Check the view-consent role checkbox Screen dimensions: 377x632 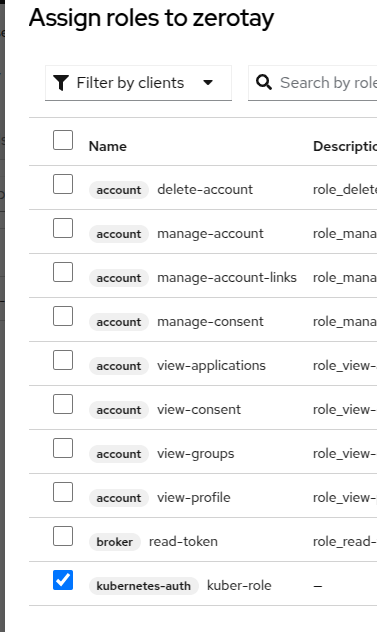[63, 404]
